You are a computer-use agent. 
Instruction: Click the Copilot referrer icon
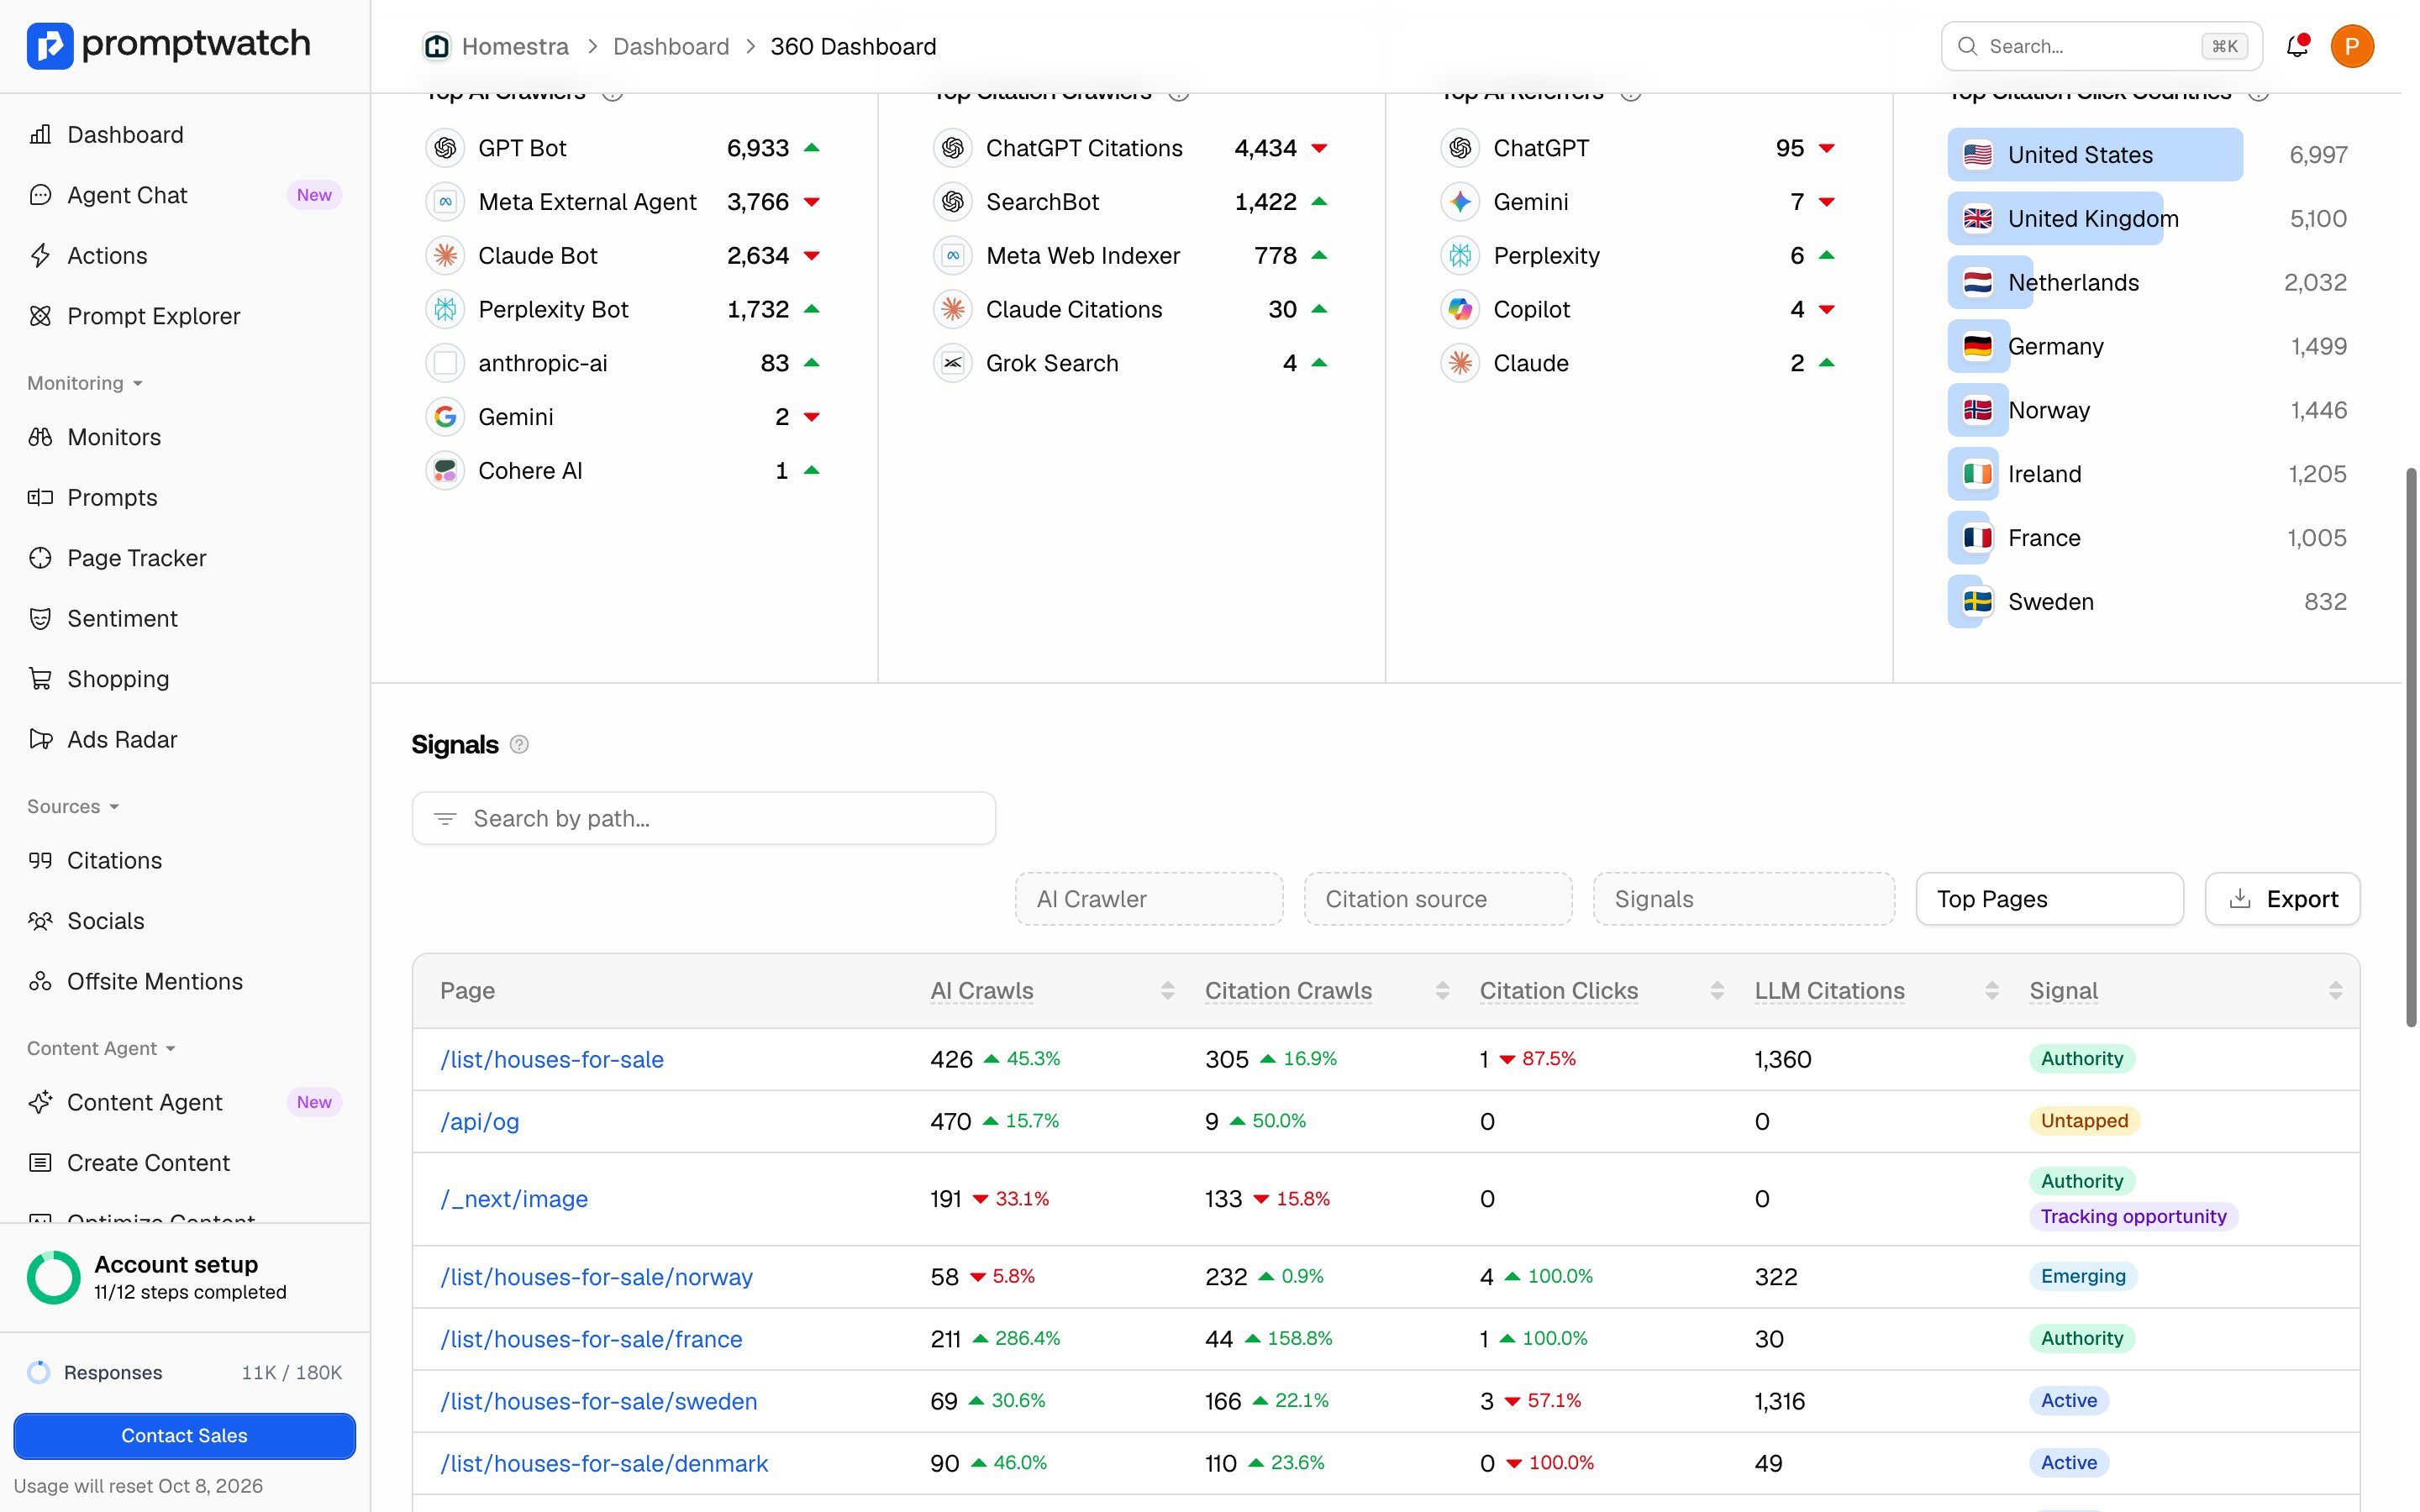[x=1461, y=310]
